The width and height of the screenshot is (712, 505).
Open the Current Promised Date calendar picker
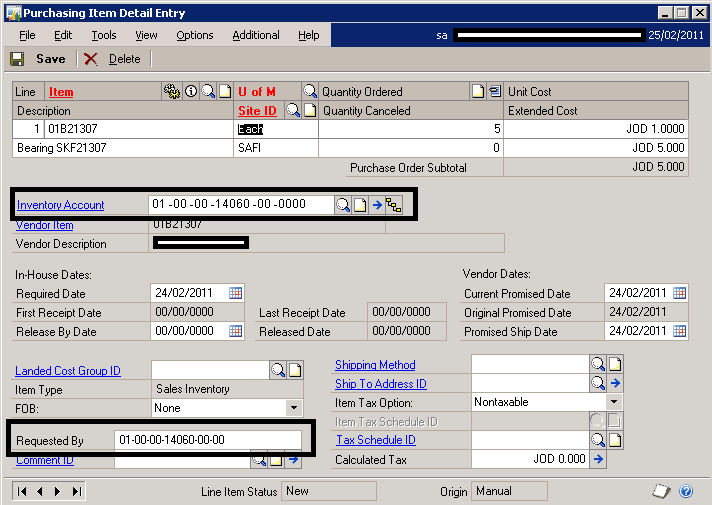pyautogui.click(x=679, y=293)
